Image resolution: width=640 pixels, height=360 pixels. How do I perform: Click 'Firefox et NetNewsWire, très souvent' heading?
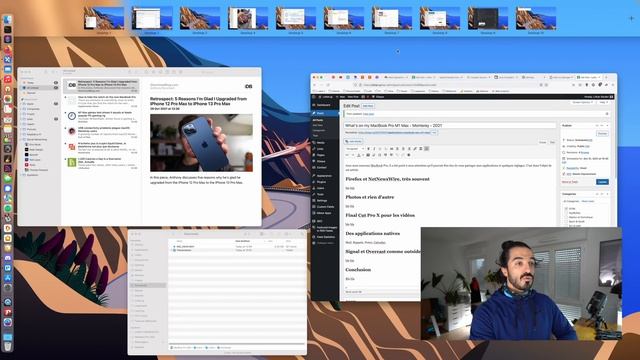pyautogui.click(x=387, y=179)
